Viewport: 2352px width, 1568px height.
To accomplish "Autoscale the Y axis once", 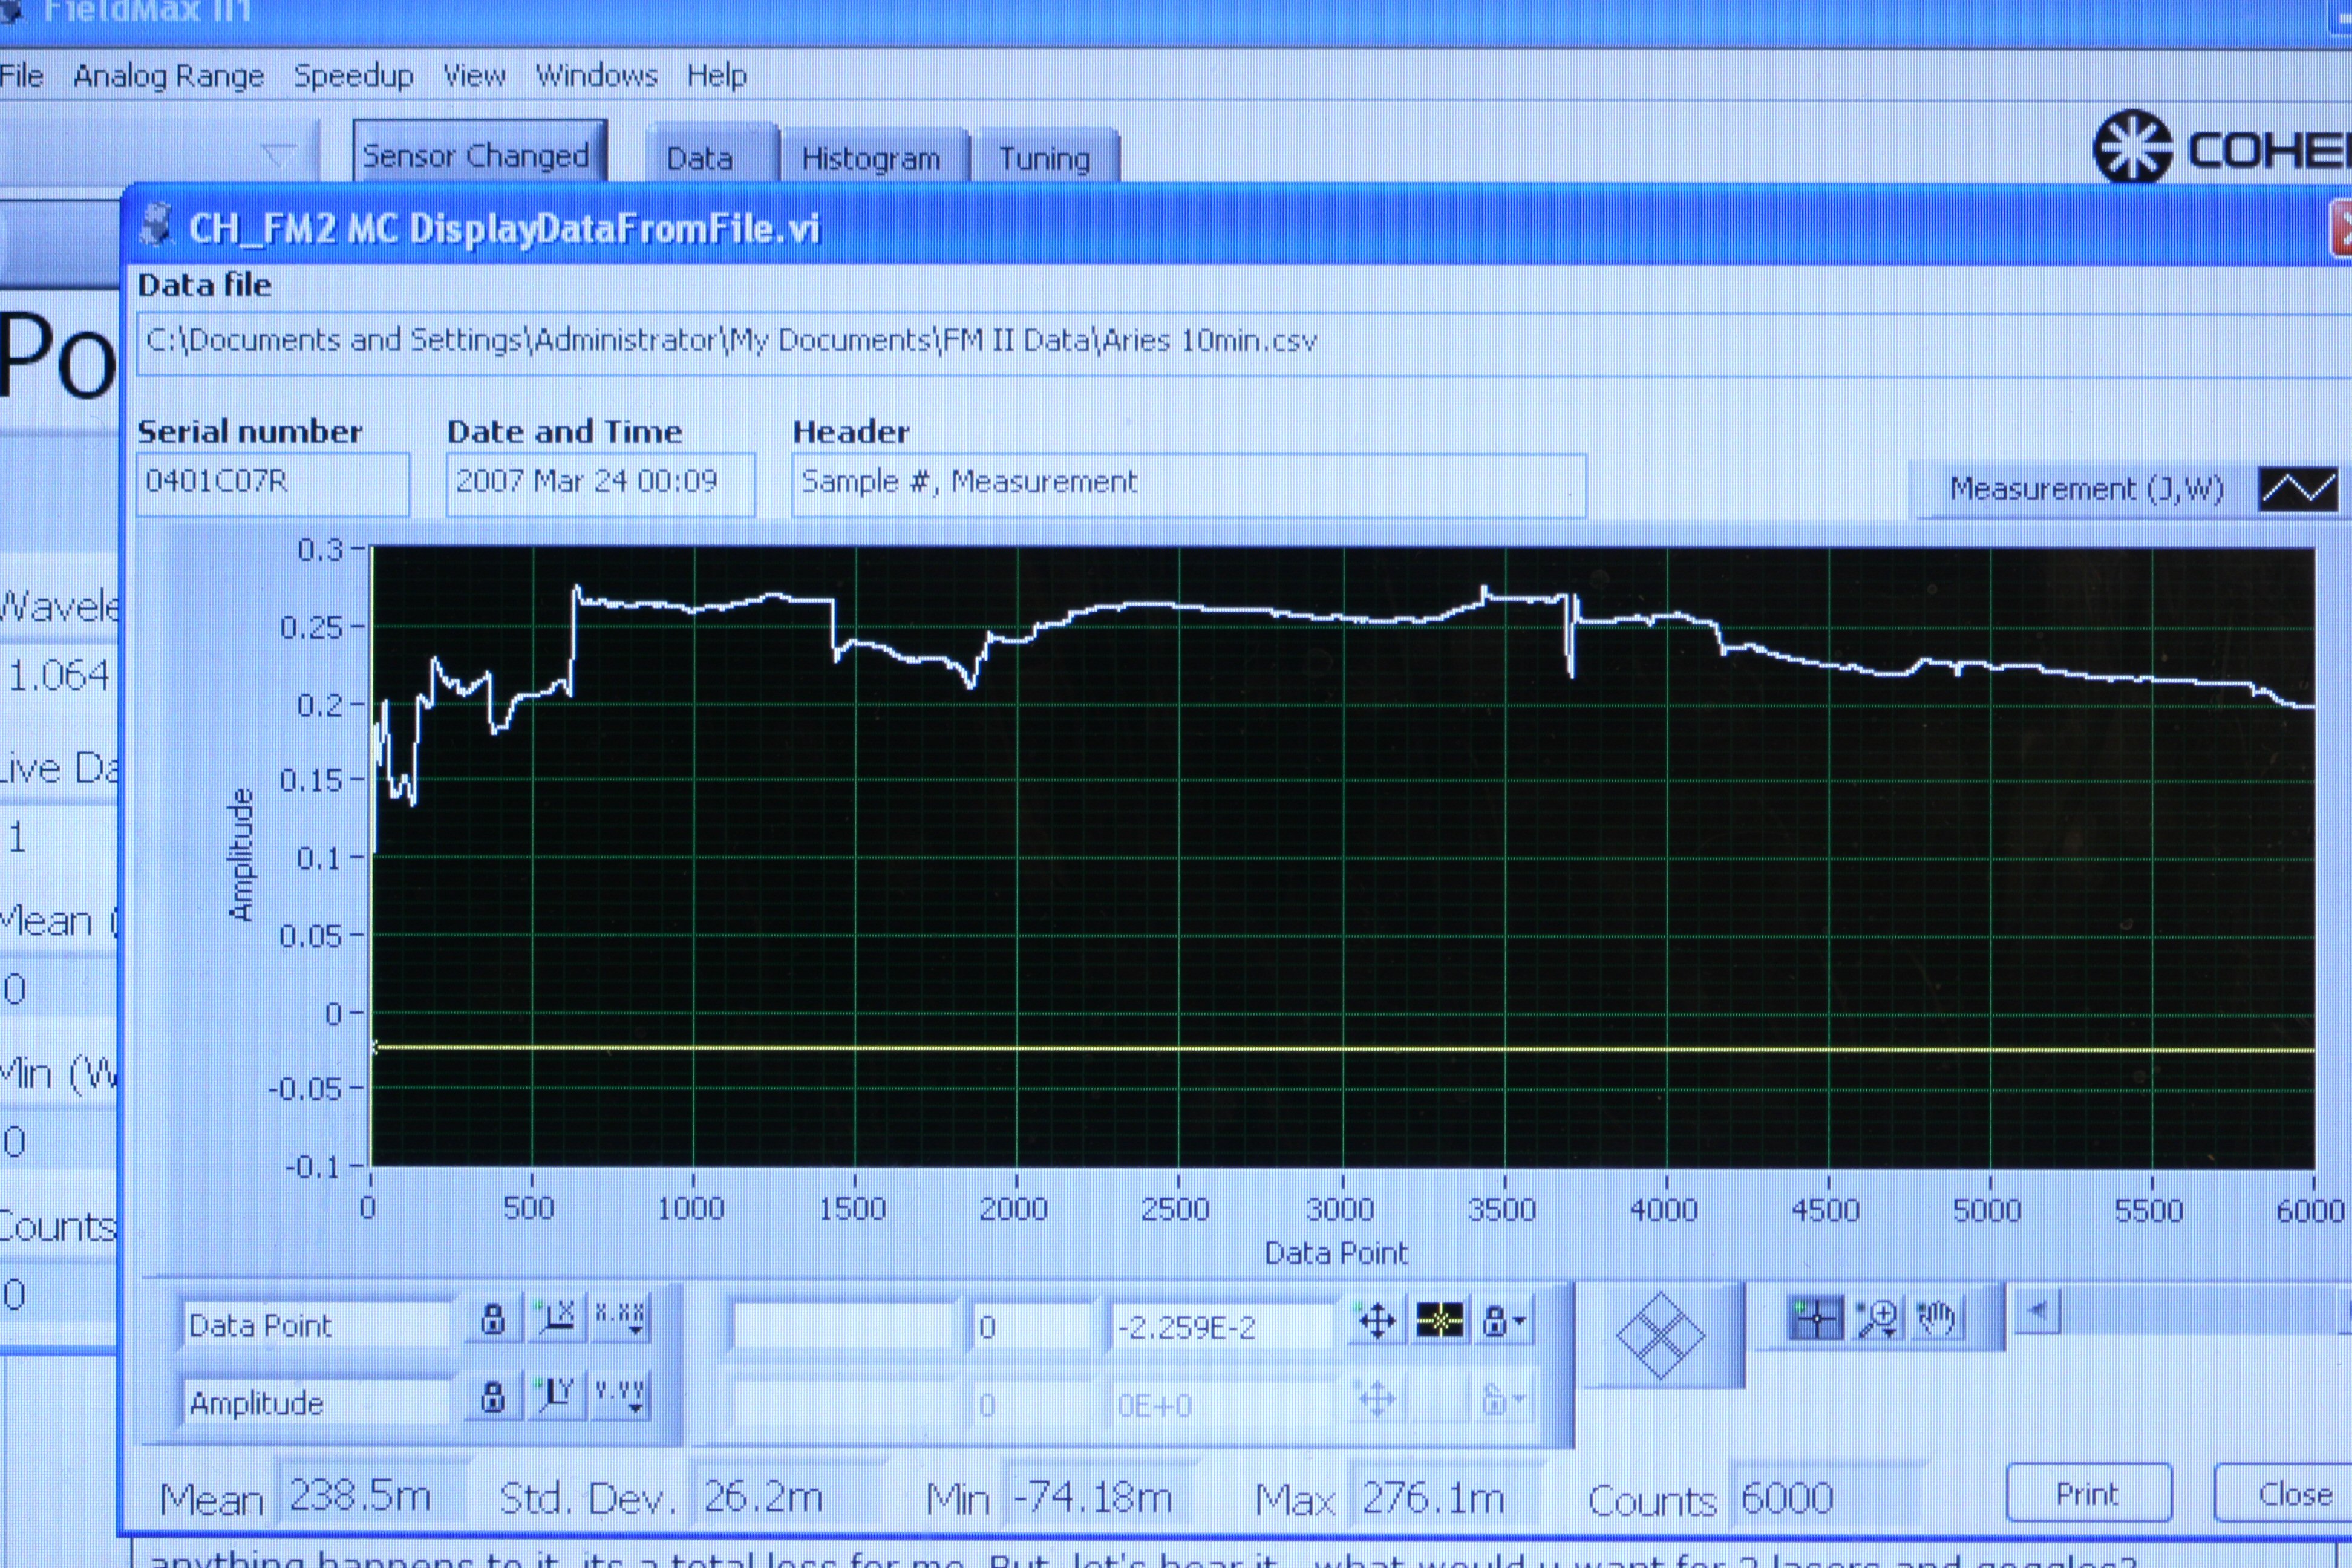I will [x=556, y=1395].
